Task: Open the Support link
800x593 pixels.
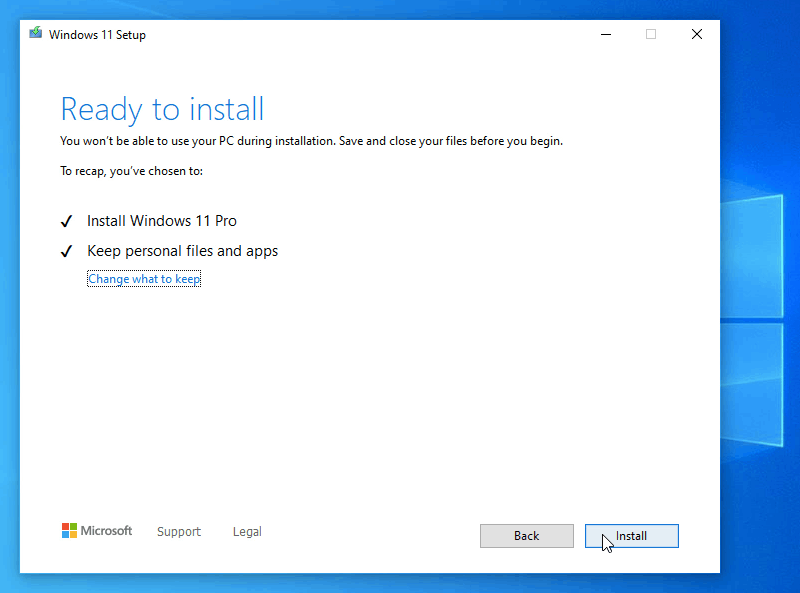Action: click(179, 532)
